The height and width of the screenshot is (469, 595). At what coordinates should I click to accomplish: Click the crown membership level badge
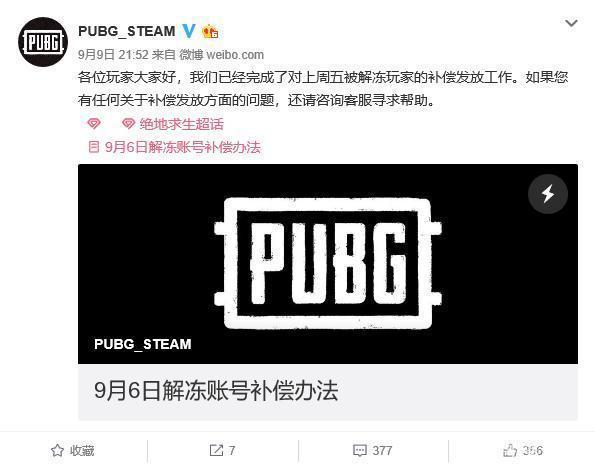(x=210, y=31)
